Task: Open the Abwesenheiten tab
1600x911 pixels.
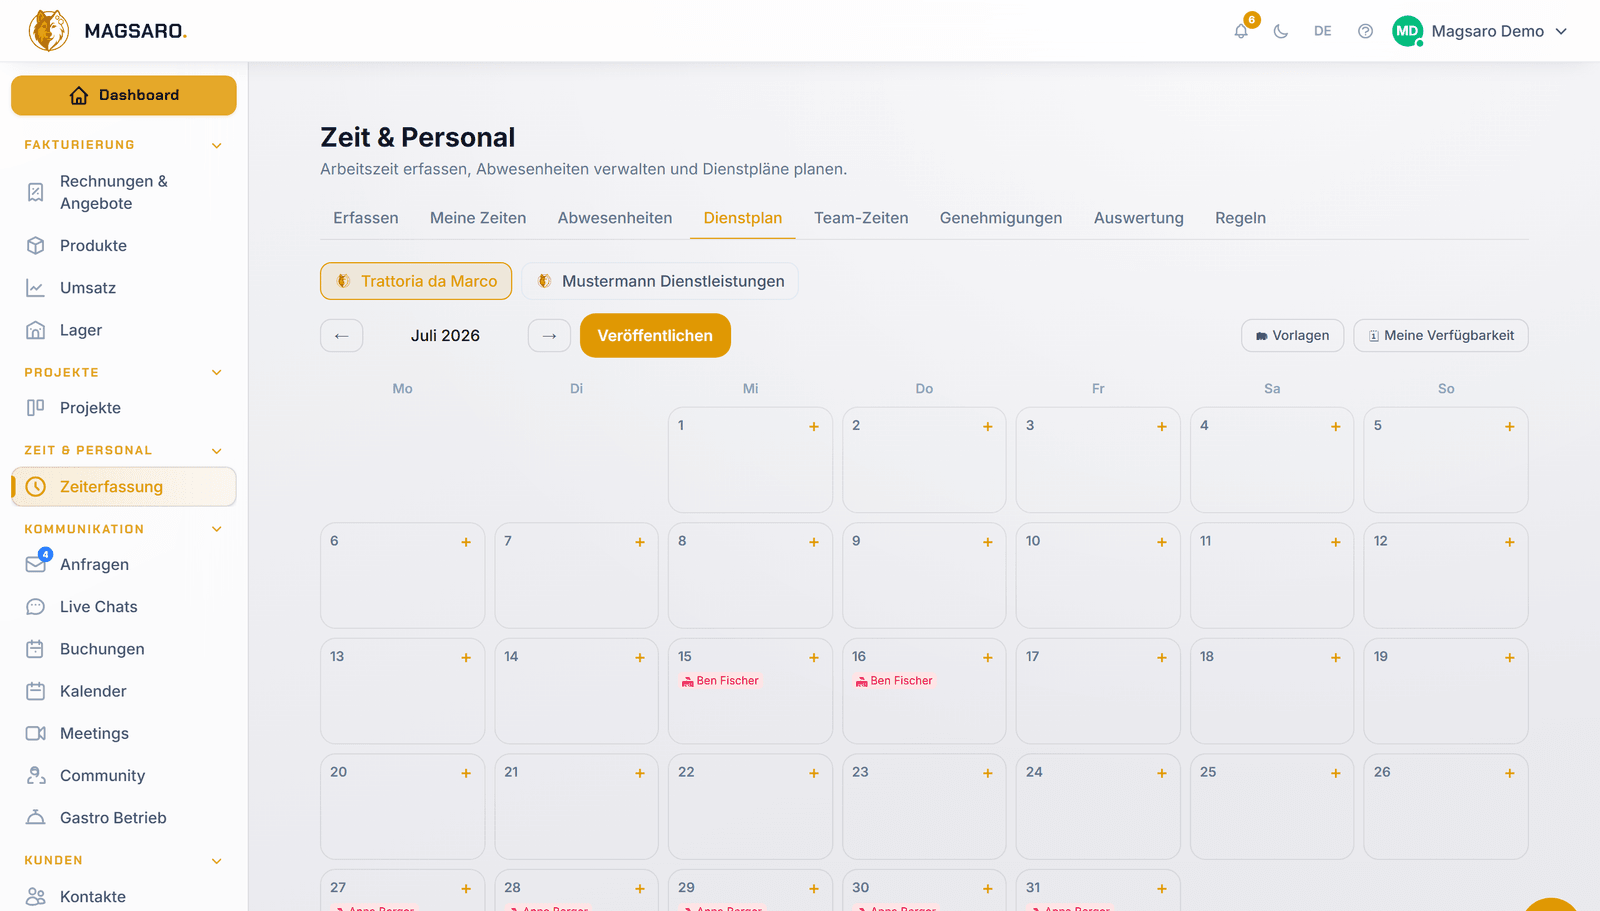Action: [615, 218]
